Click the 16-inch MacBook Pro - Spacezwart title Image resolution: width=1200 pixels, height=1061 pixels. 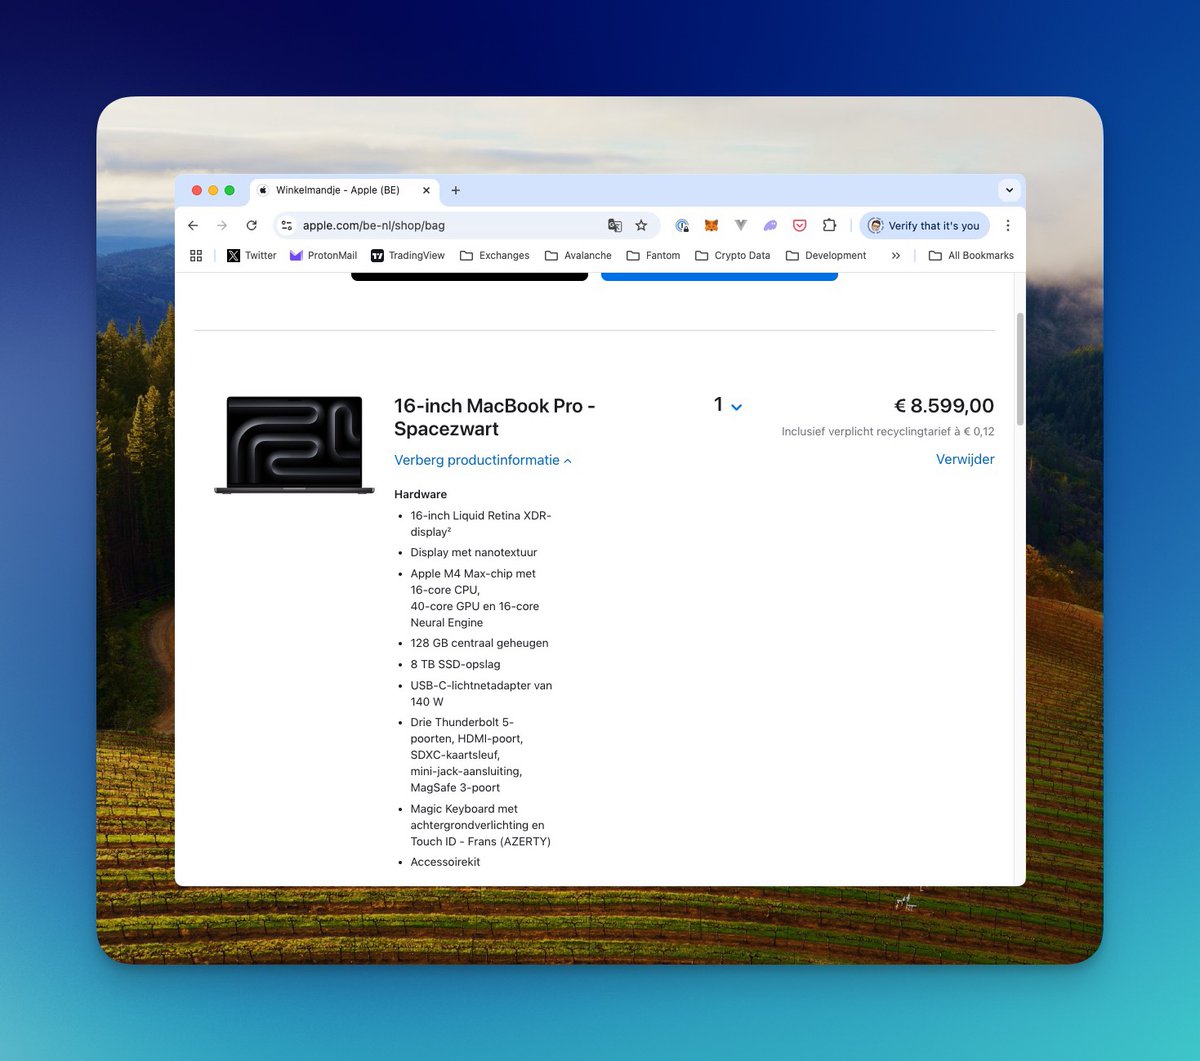[x=495, y=417]
